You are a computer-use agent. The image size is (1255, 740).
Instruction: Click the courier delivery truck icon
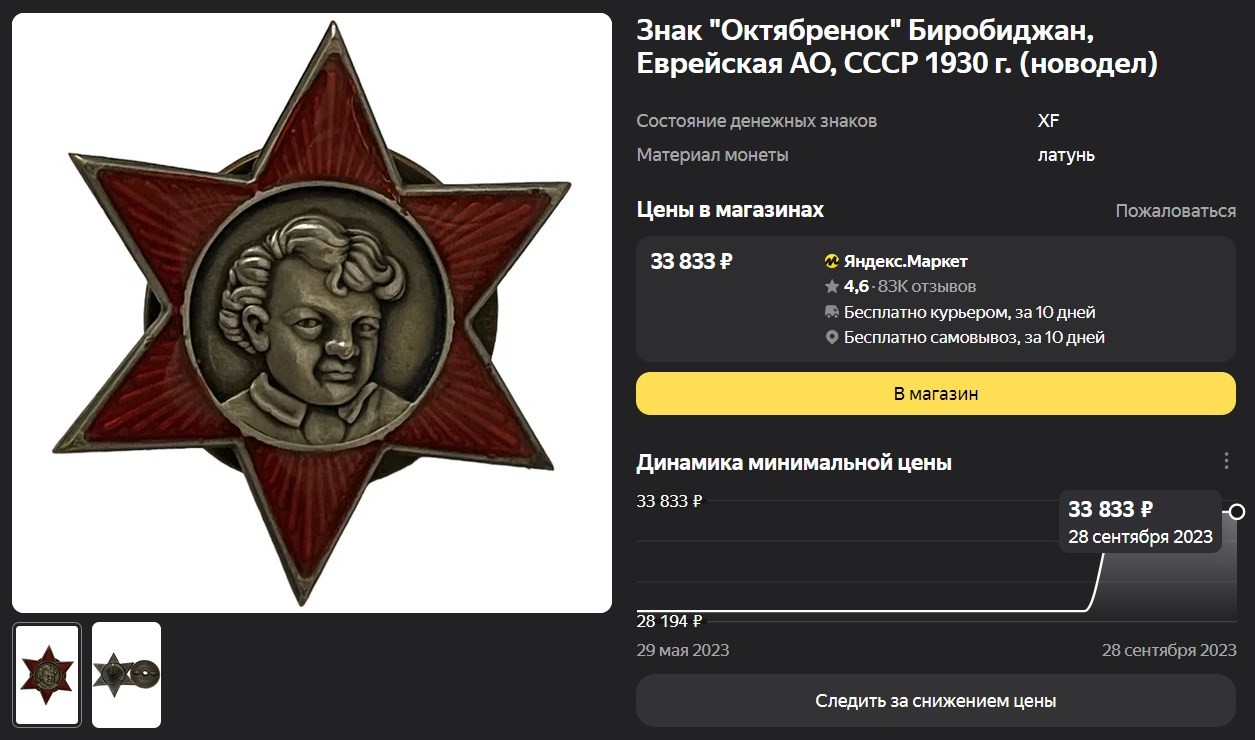pyautogui.click(x=831, y=312)
